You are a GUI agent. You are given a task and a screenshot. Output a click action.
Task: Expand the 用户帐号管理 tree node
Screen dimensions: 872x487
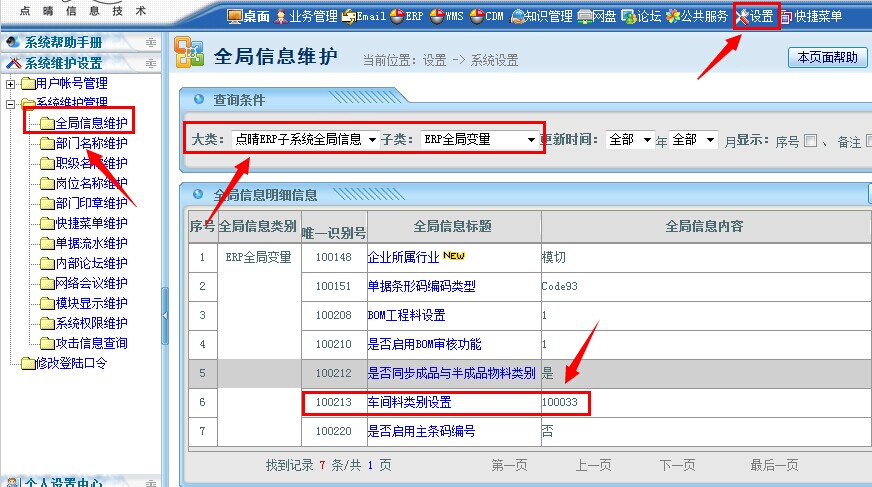(x=10, y=85)
